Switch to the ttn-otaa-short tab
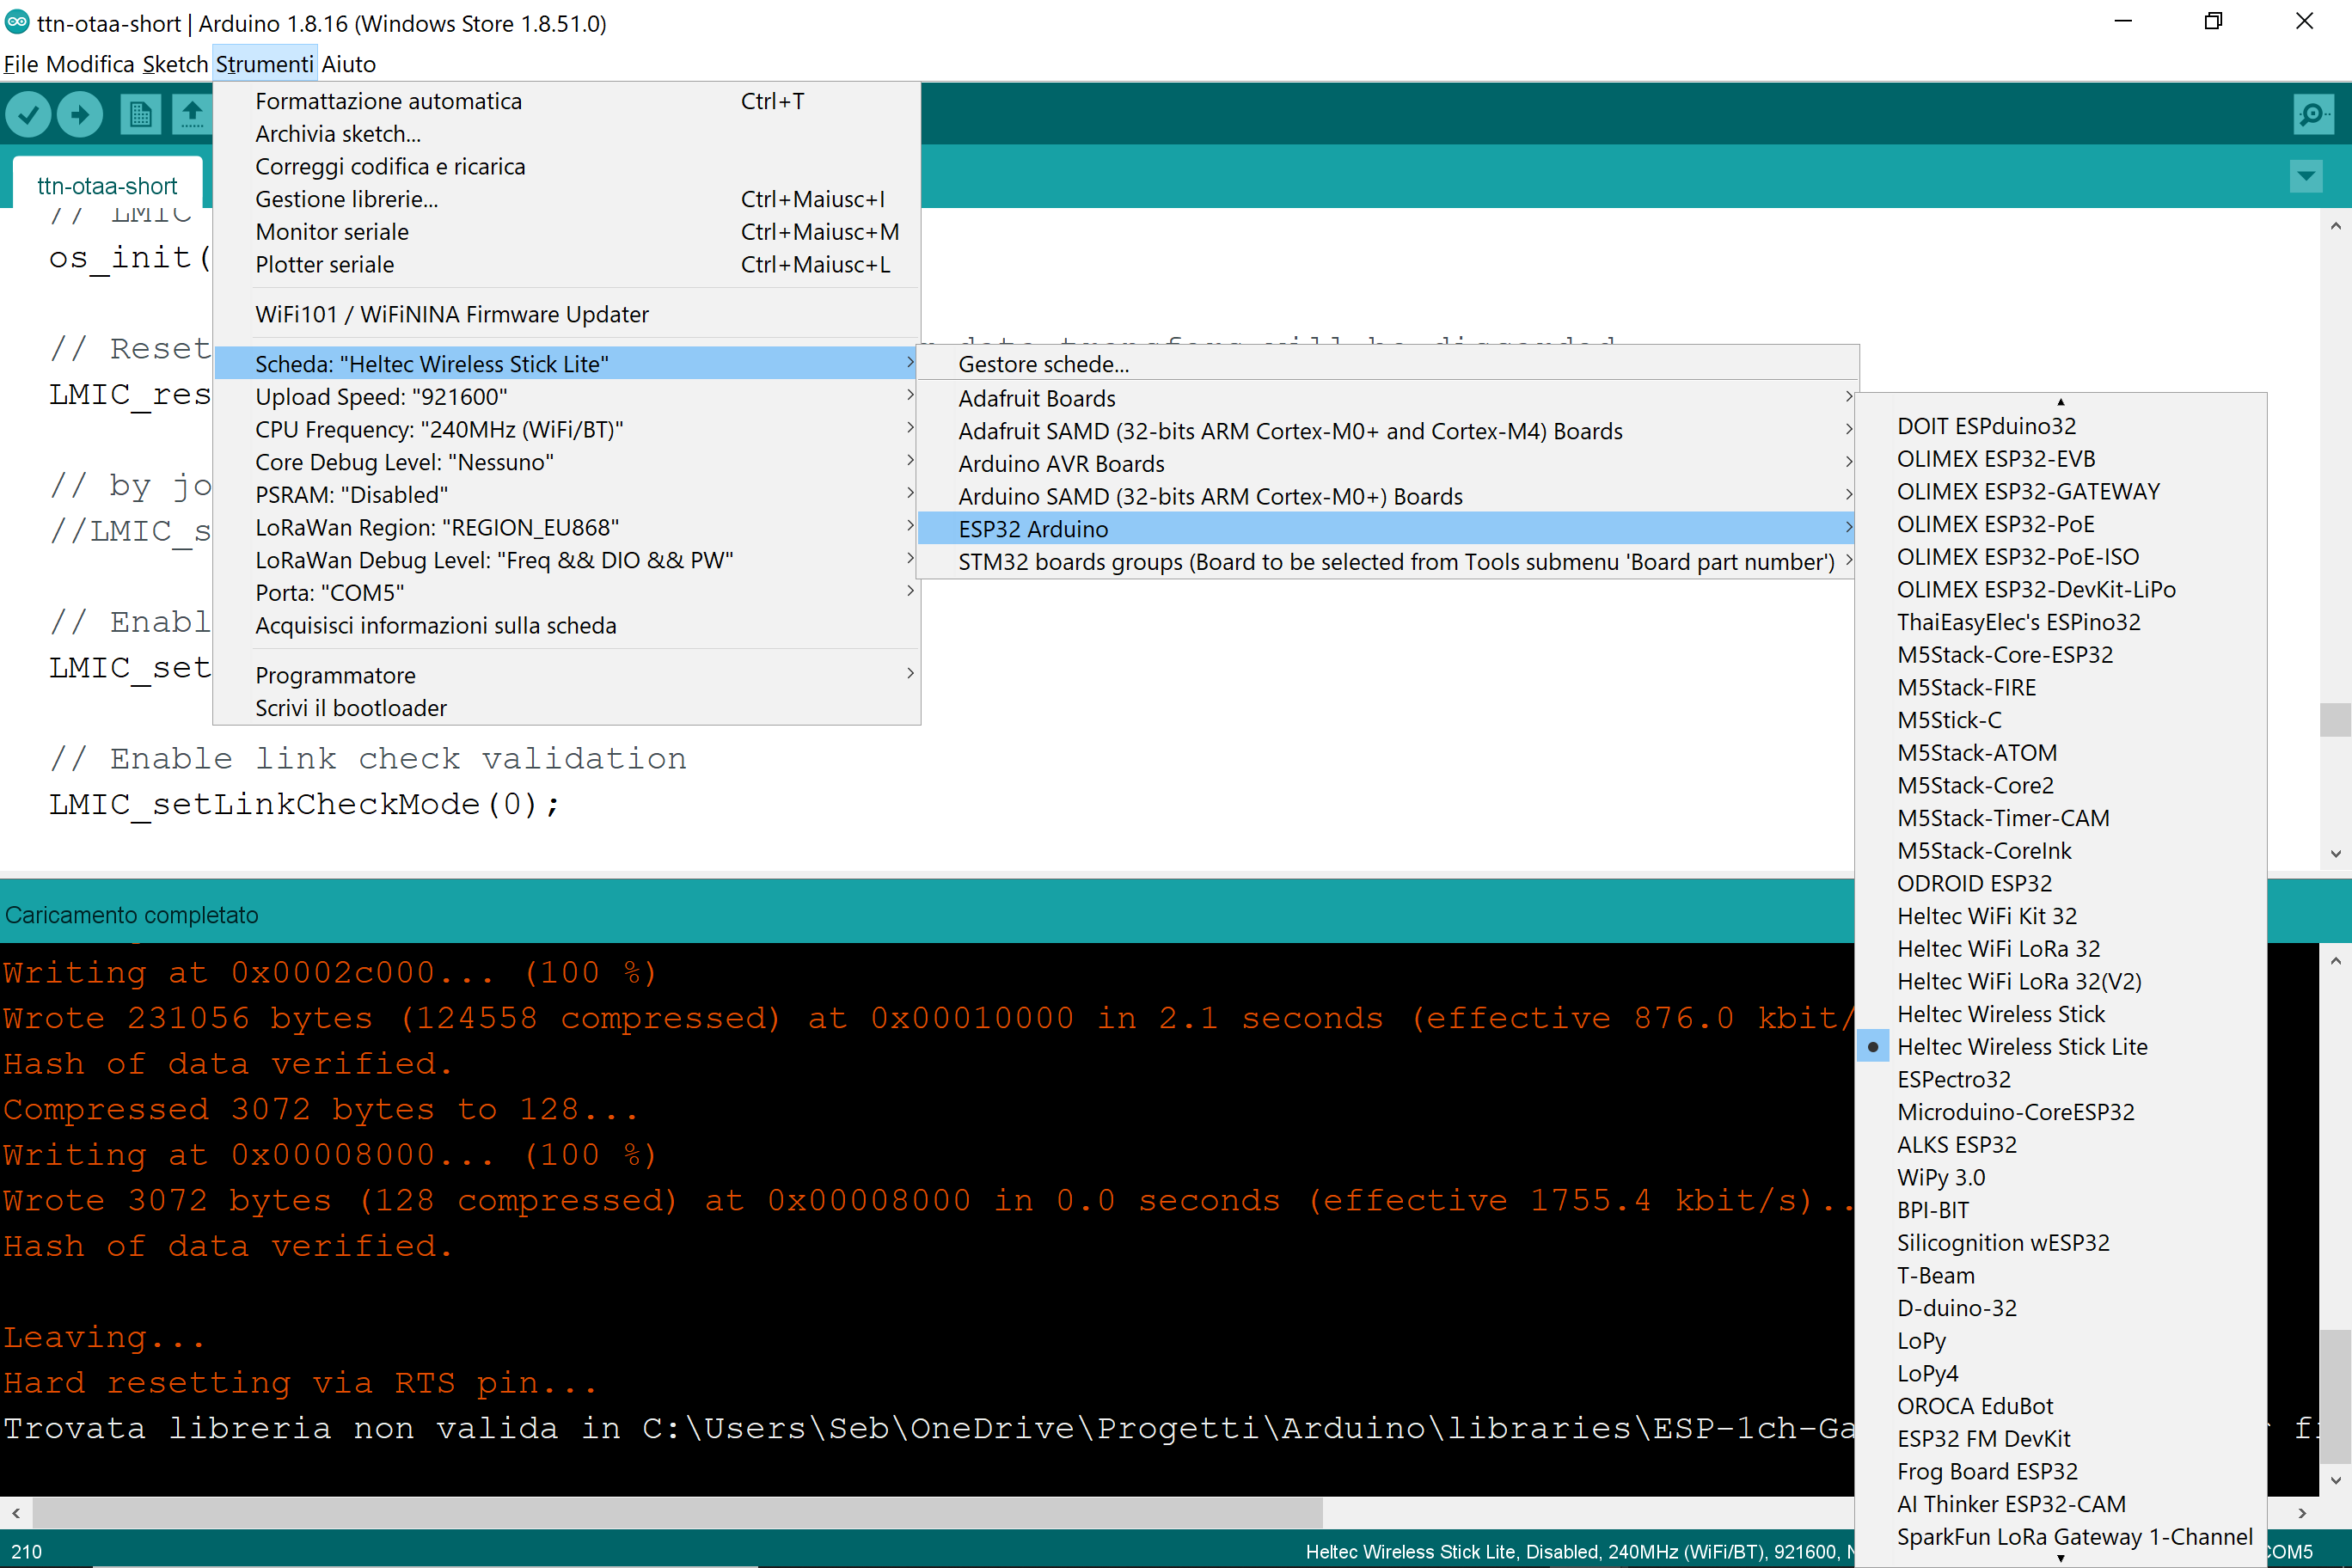This screenshot has width=2352, height=1568. click(x=107, y=185)
